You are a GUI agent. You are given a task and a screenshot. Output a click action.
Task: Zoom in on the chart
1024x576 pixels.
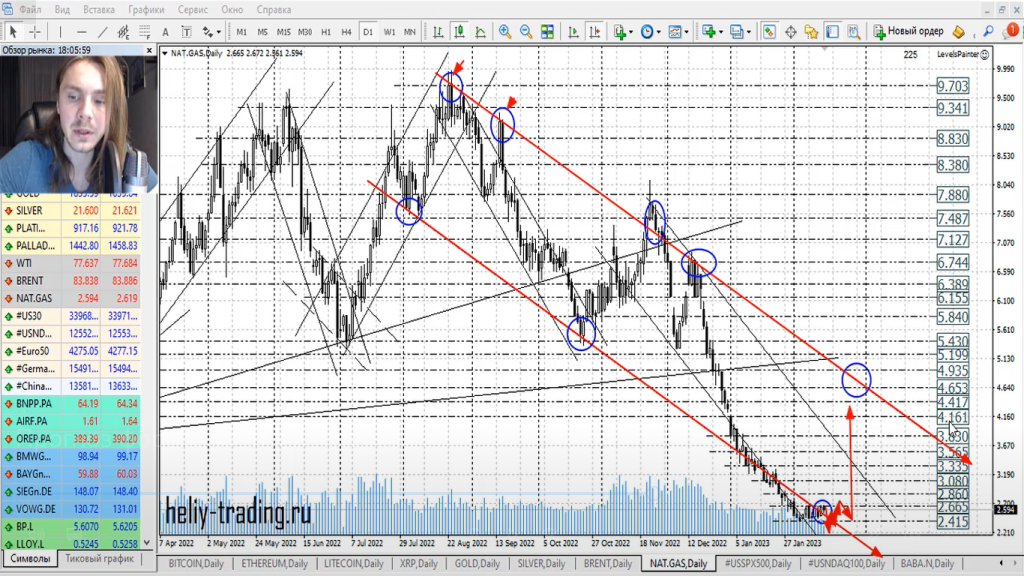click(506, 32)
